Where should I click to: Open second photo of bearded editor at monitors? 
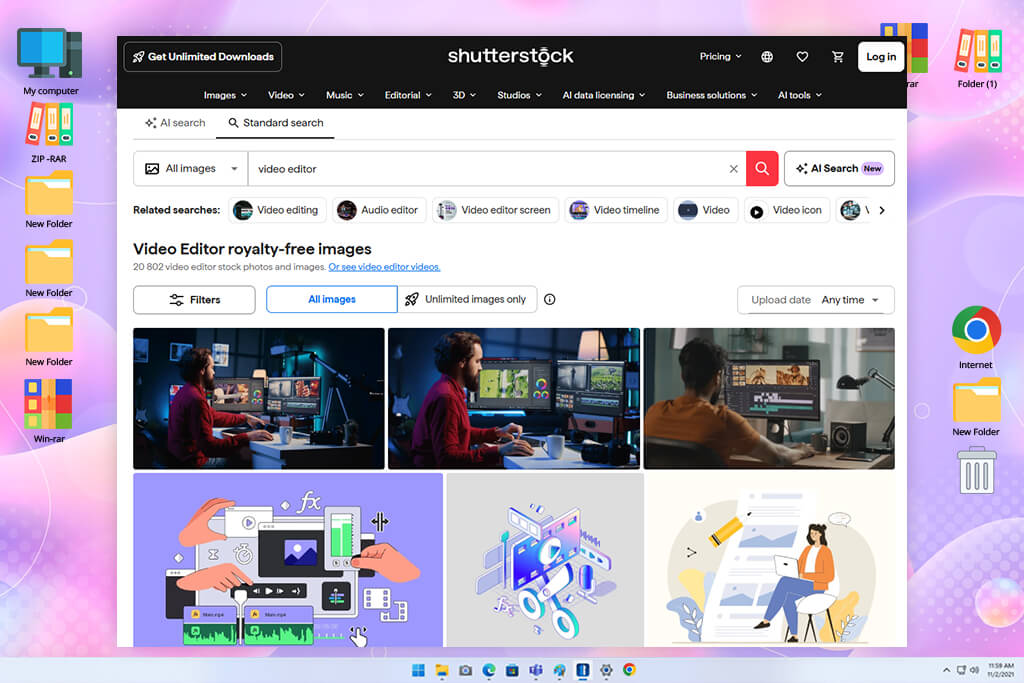click(514, 398)
